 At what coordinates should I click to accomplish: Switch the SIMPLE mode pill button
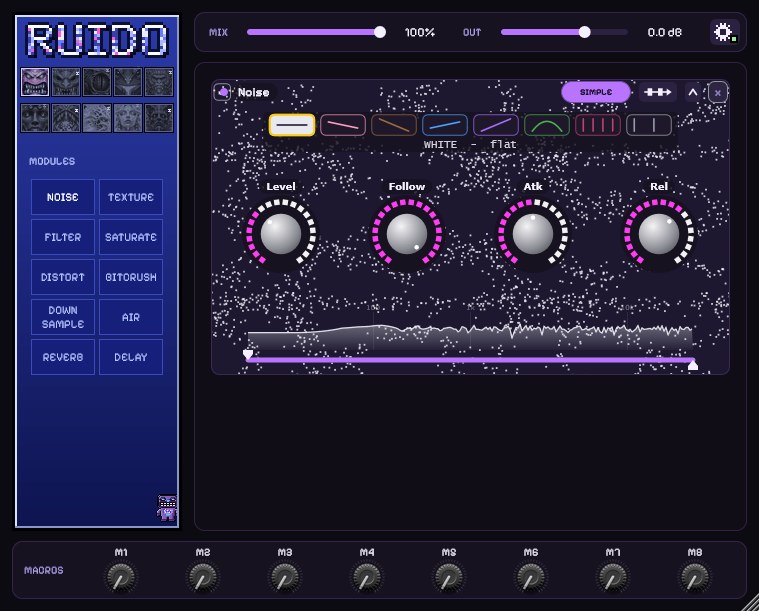(x=596, y=92)
